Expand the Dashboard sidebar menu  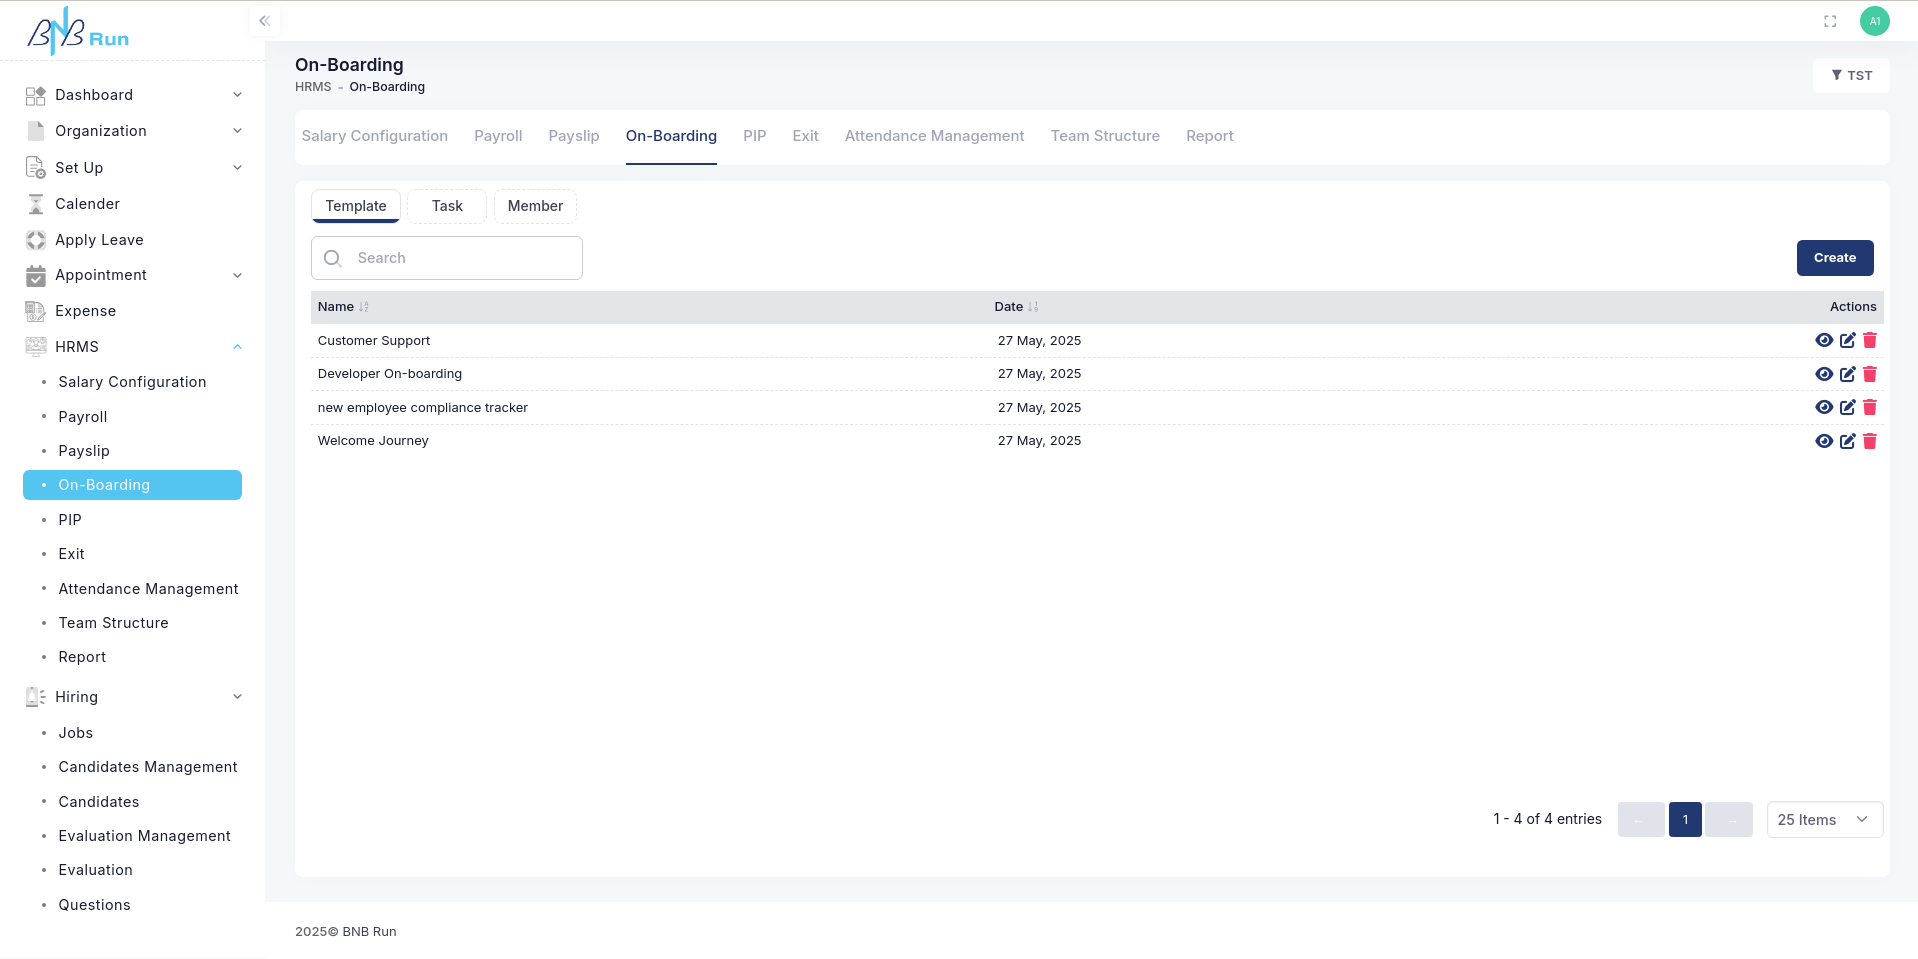coord(237,95)
